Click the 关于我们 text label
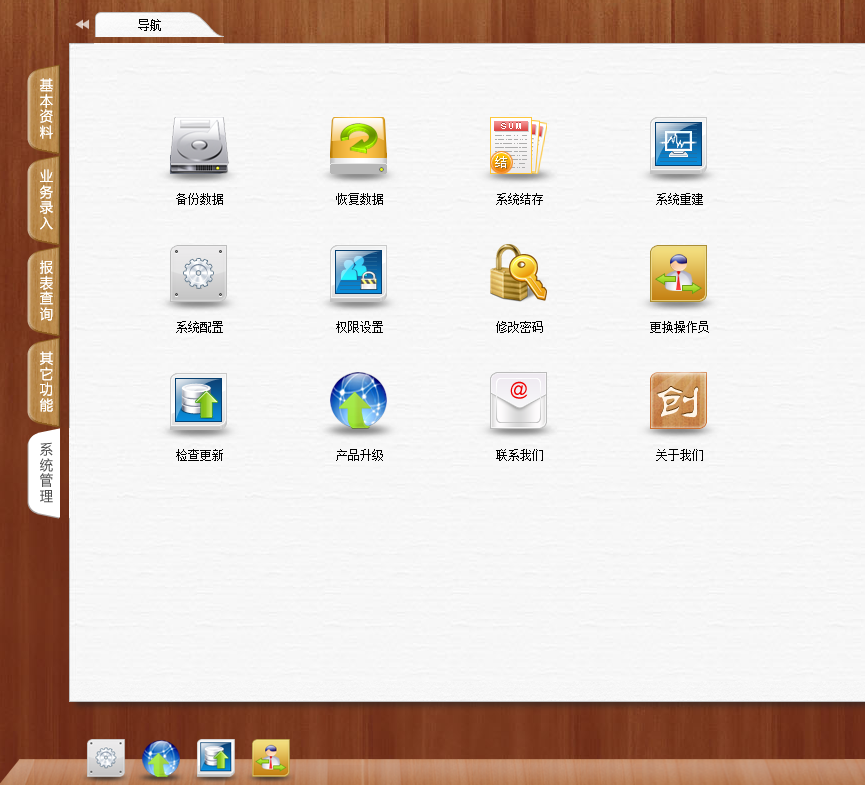The image size is (865, 785). coord(679,455)
